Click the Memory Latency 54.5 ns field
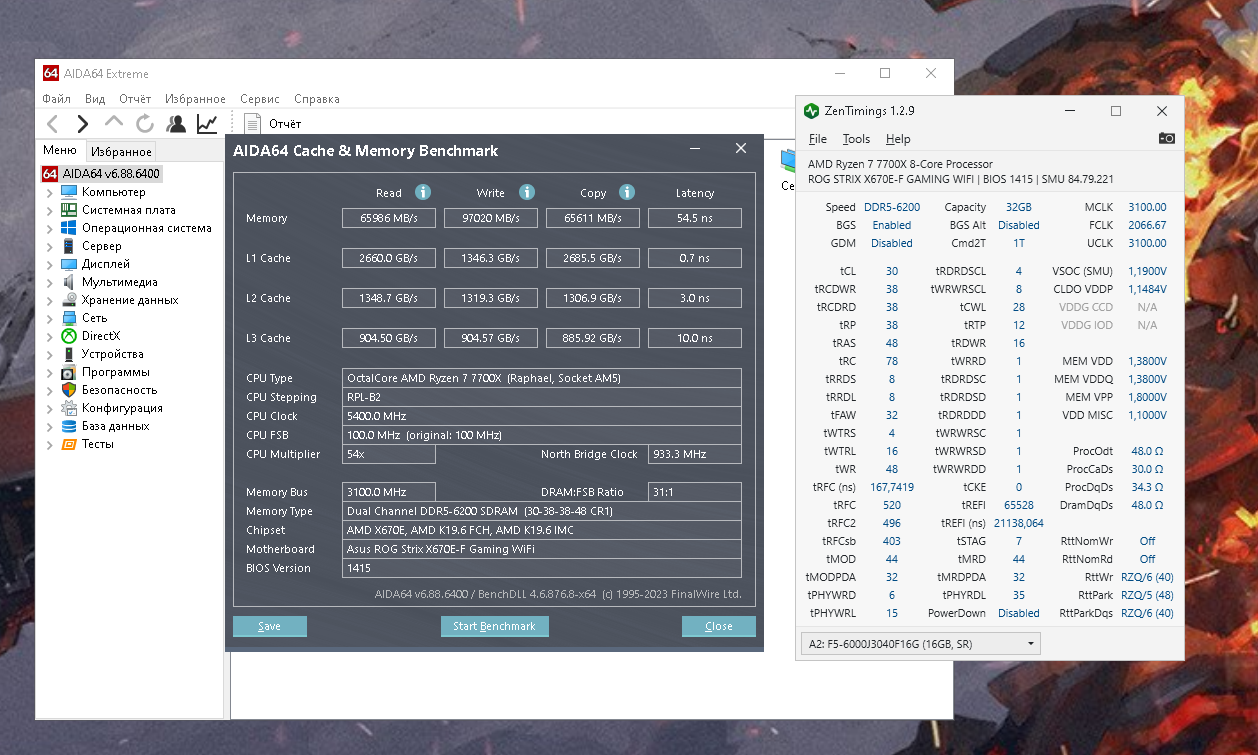 695,218
